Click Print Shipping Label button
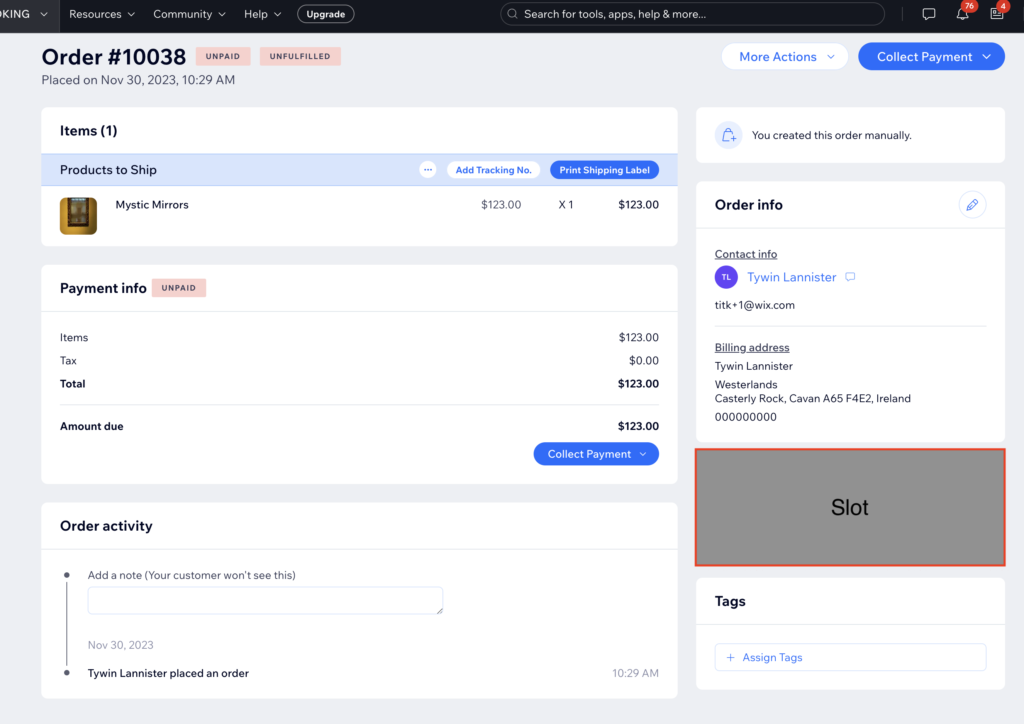Viewport: 1024px width, 724px height. (x=604, y=170)
